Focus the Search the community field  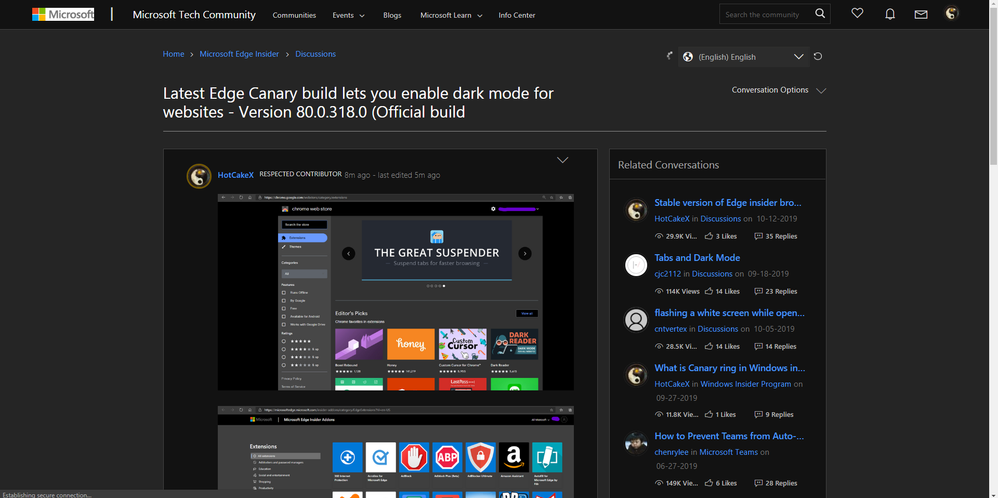(x=766, y=14)
